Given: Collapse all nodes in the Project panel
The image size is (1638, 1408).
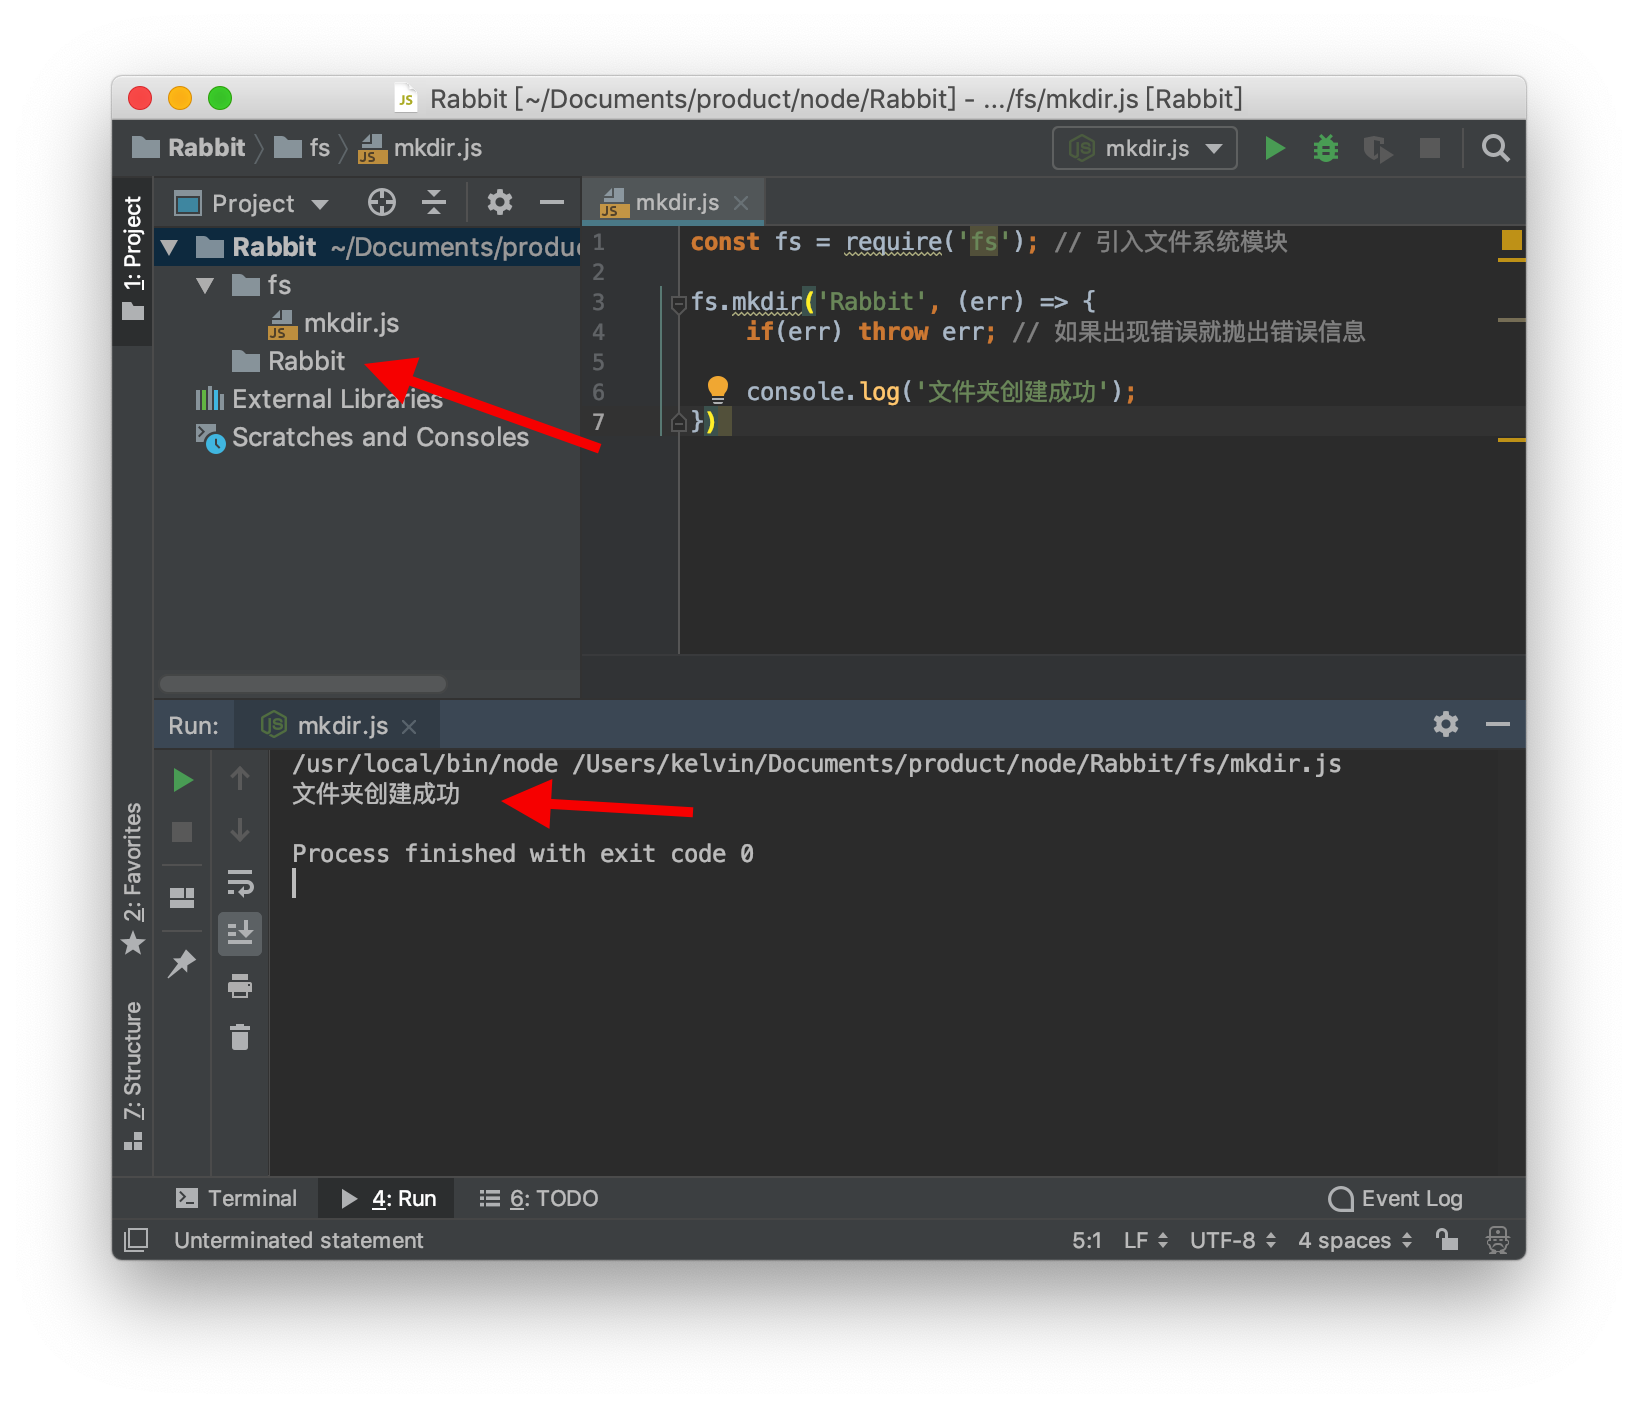Looking at the screenshot, I should [x=434, y=202].
